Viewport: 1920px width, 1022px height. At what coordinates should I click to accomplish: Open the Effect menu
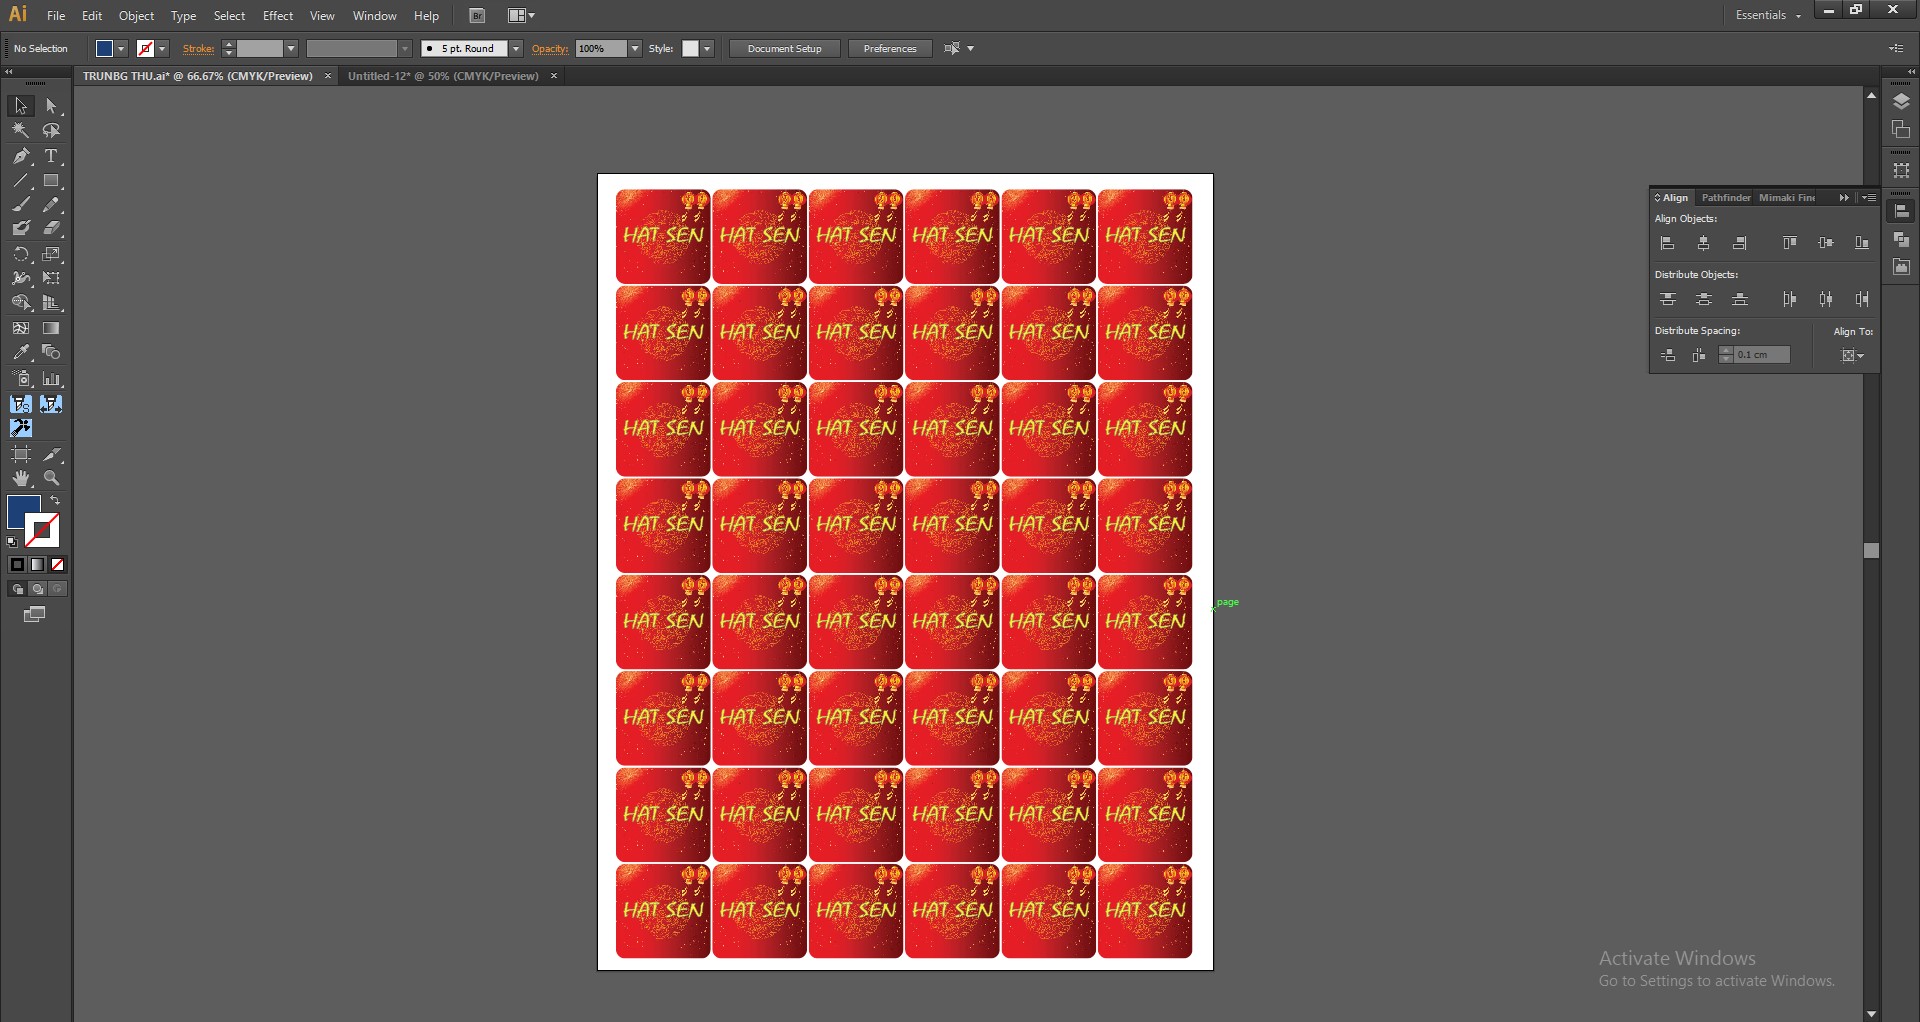(277, 16)
